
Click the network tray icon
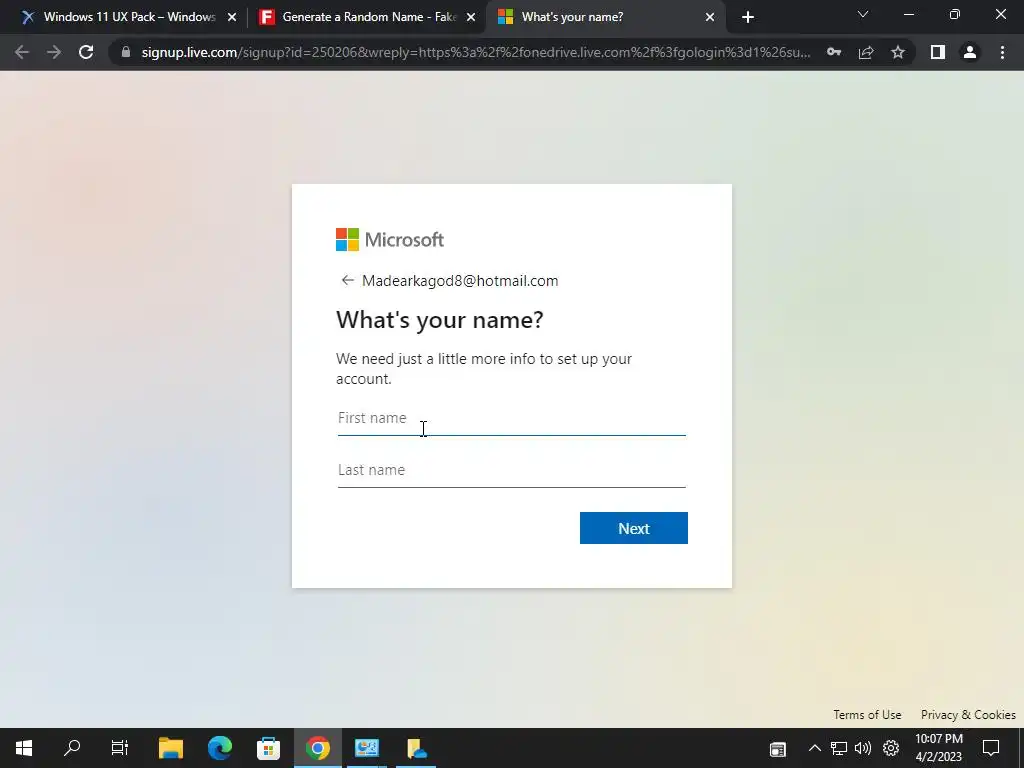click(839, 748)
